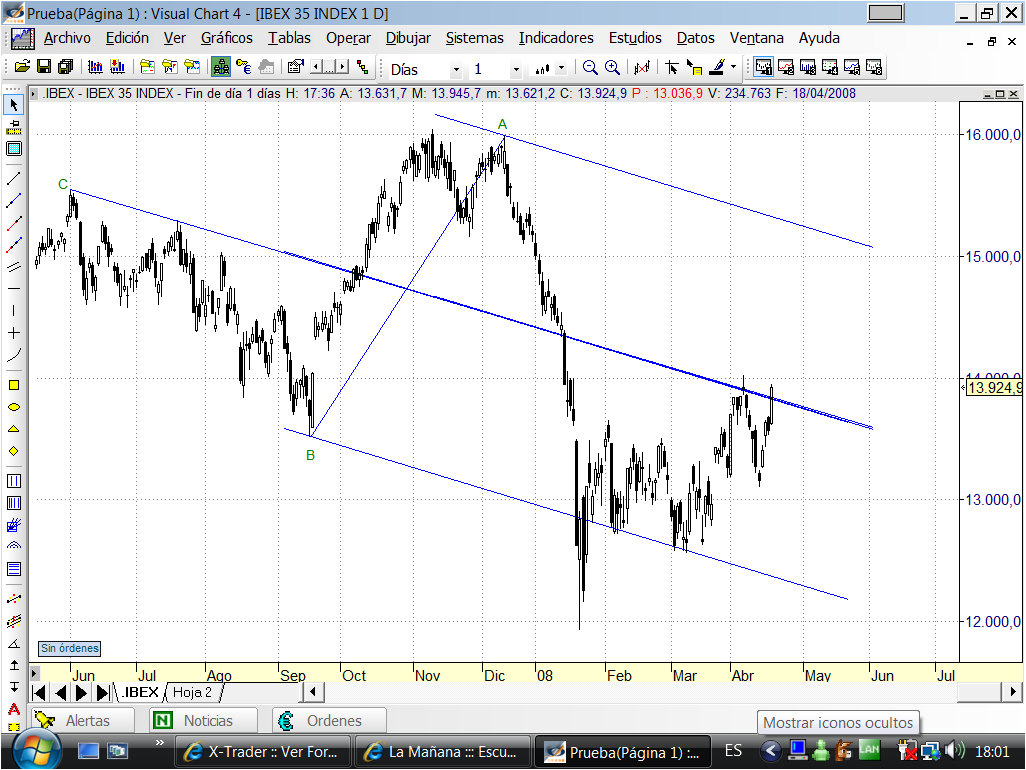Toggle workspace monitor 5 icon
The width and height of the screenshot is (1026, 770).
pos(852,67)
